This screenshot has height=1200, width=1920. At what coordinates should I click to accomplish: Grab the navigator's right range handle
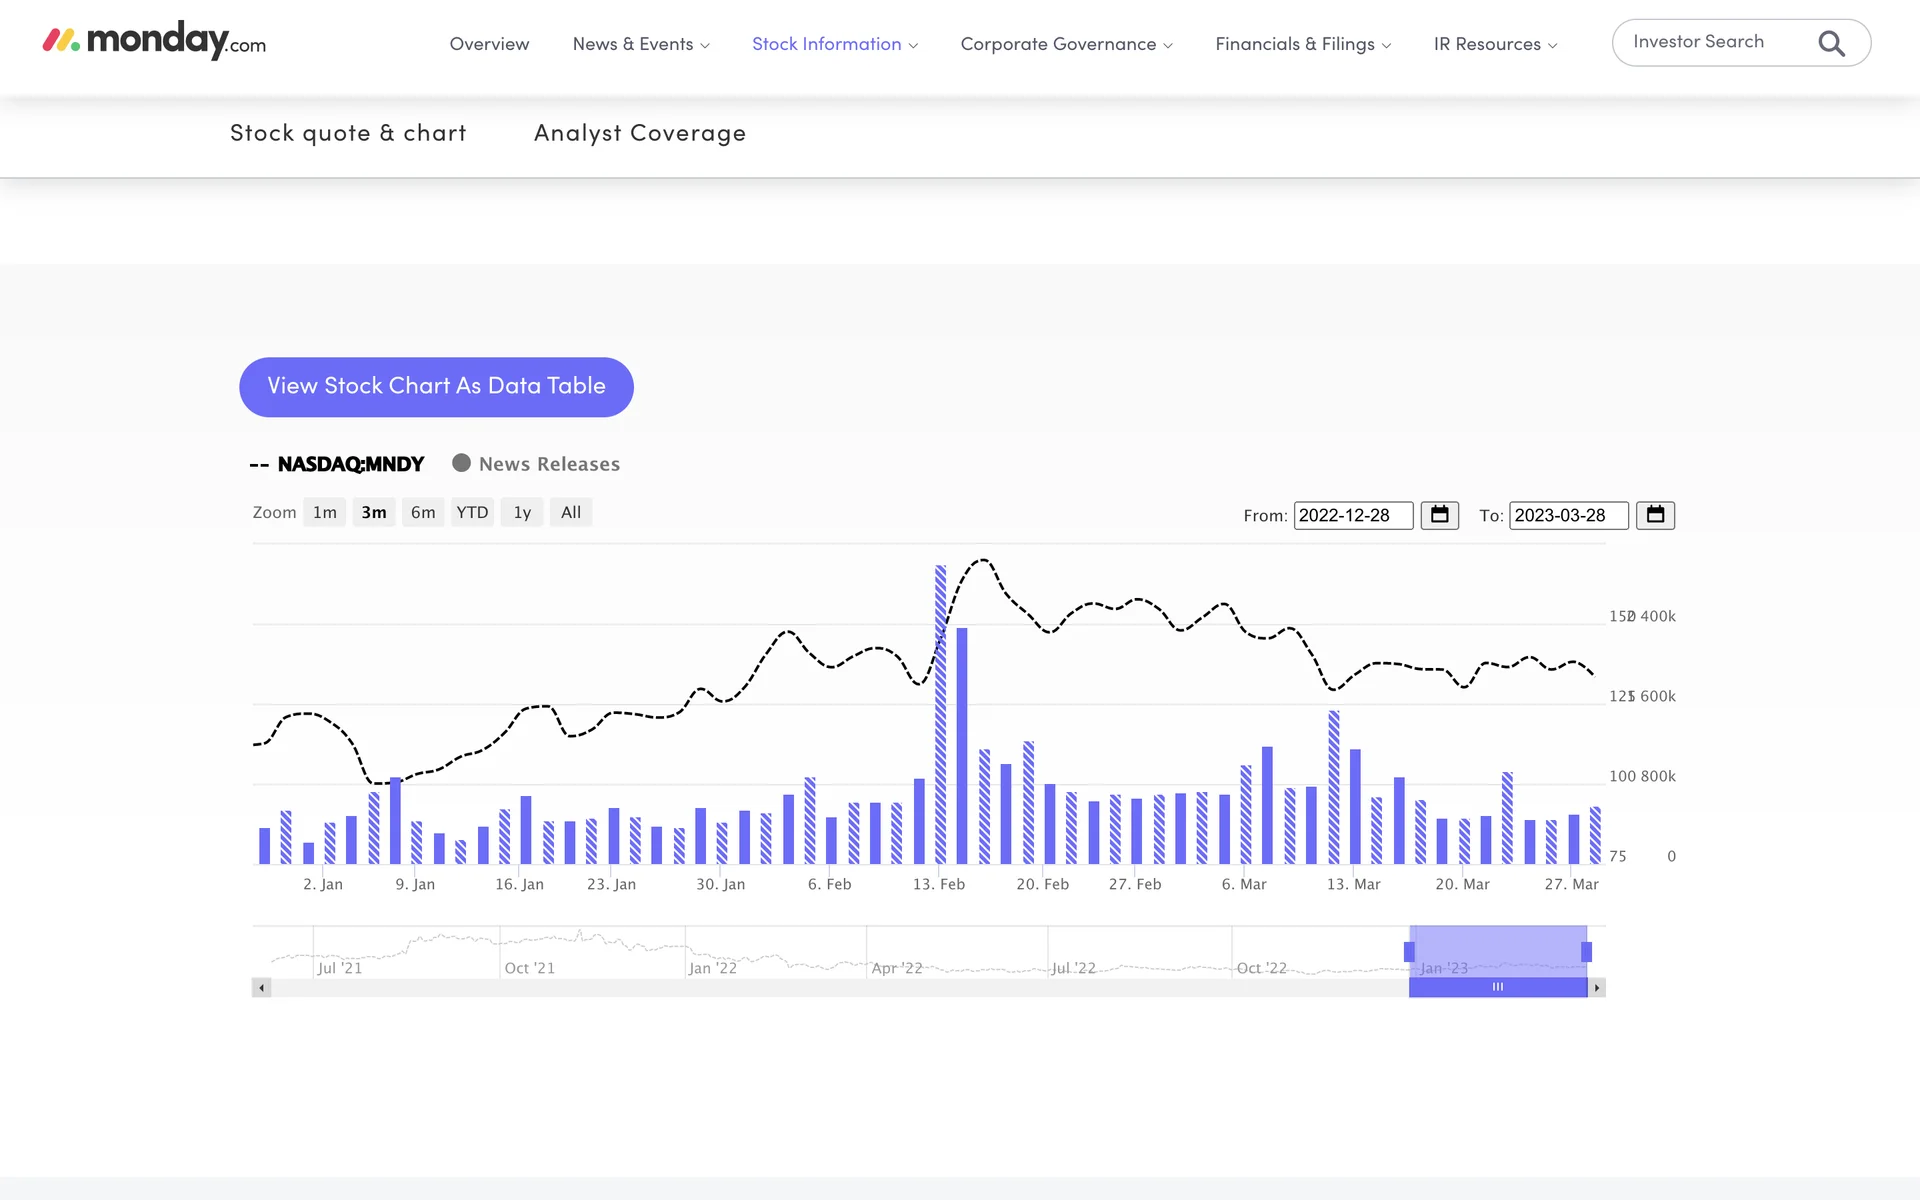pyautogui.click(x=1586, y=951)
